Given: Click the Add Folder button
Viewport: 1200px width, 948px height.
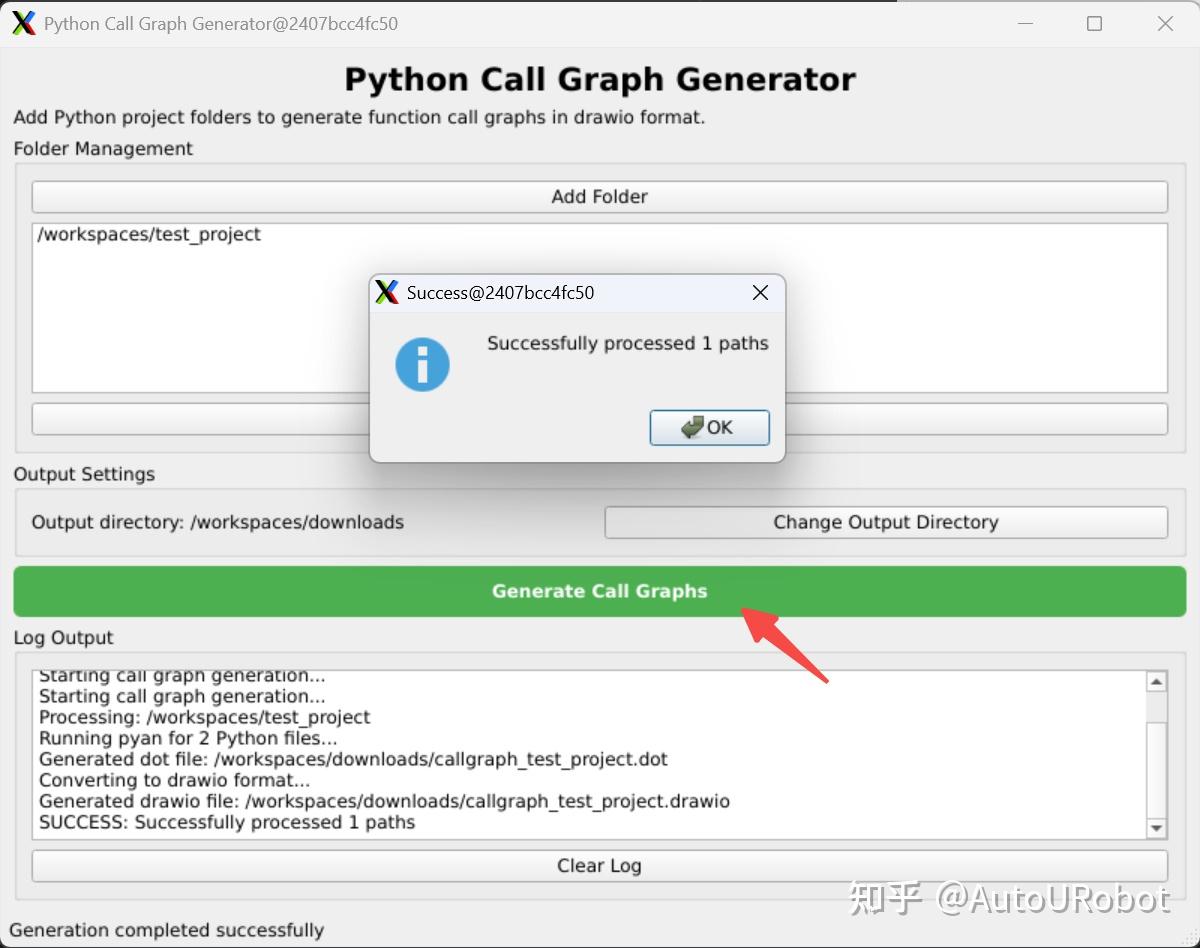Looking at the screenshot, I should [x=599, y=197].
